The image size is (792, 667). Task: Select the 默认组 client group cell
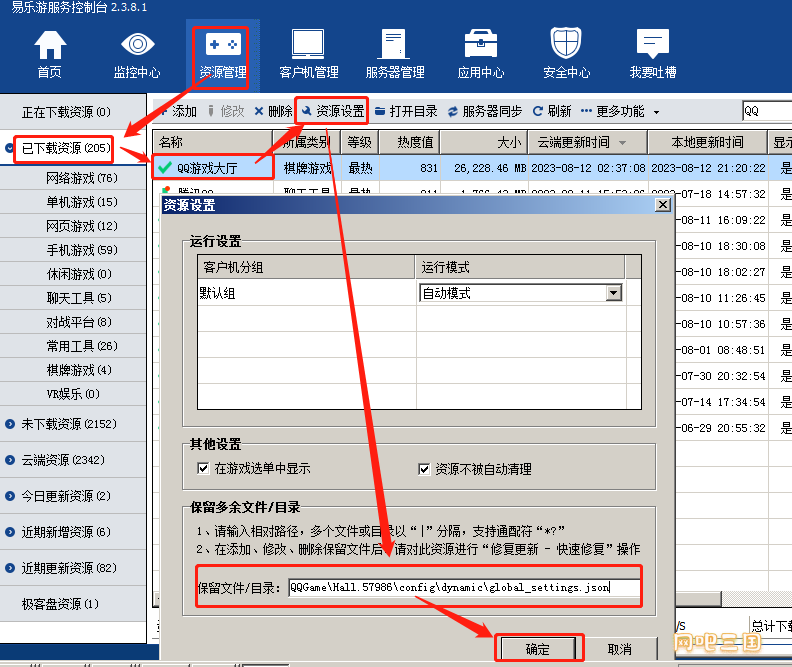click(x=306, y=293)
